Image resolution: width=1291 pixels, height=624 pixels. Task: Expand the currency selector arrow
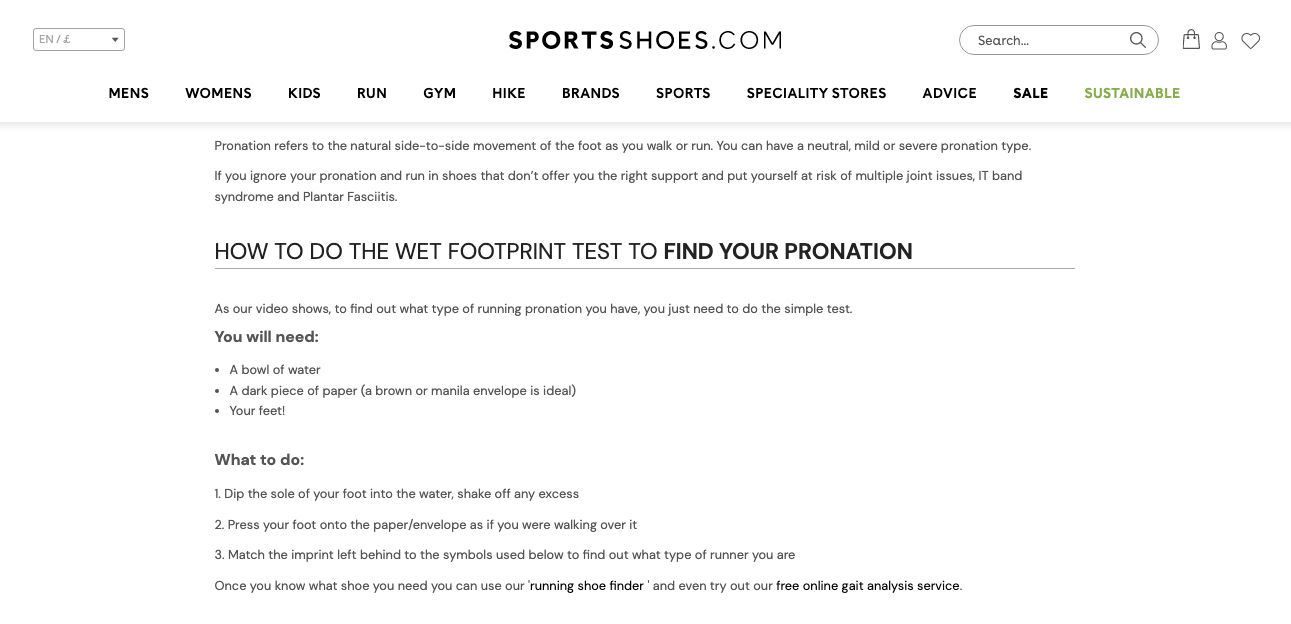tap(114, 39)
